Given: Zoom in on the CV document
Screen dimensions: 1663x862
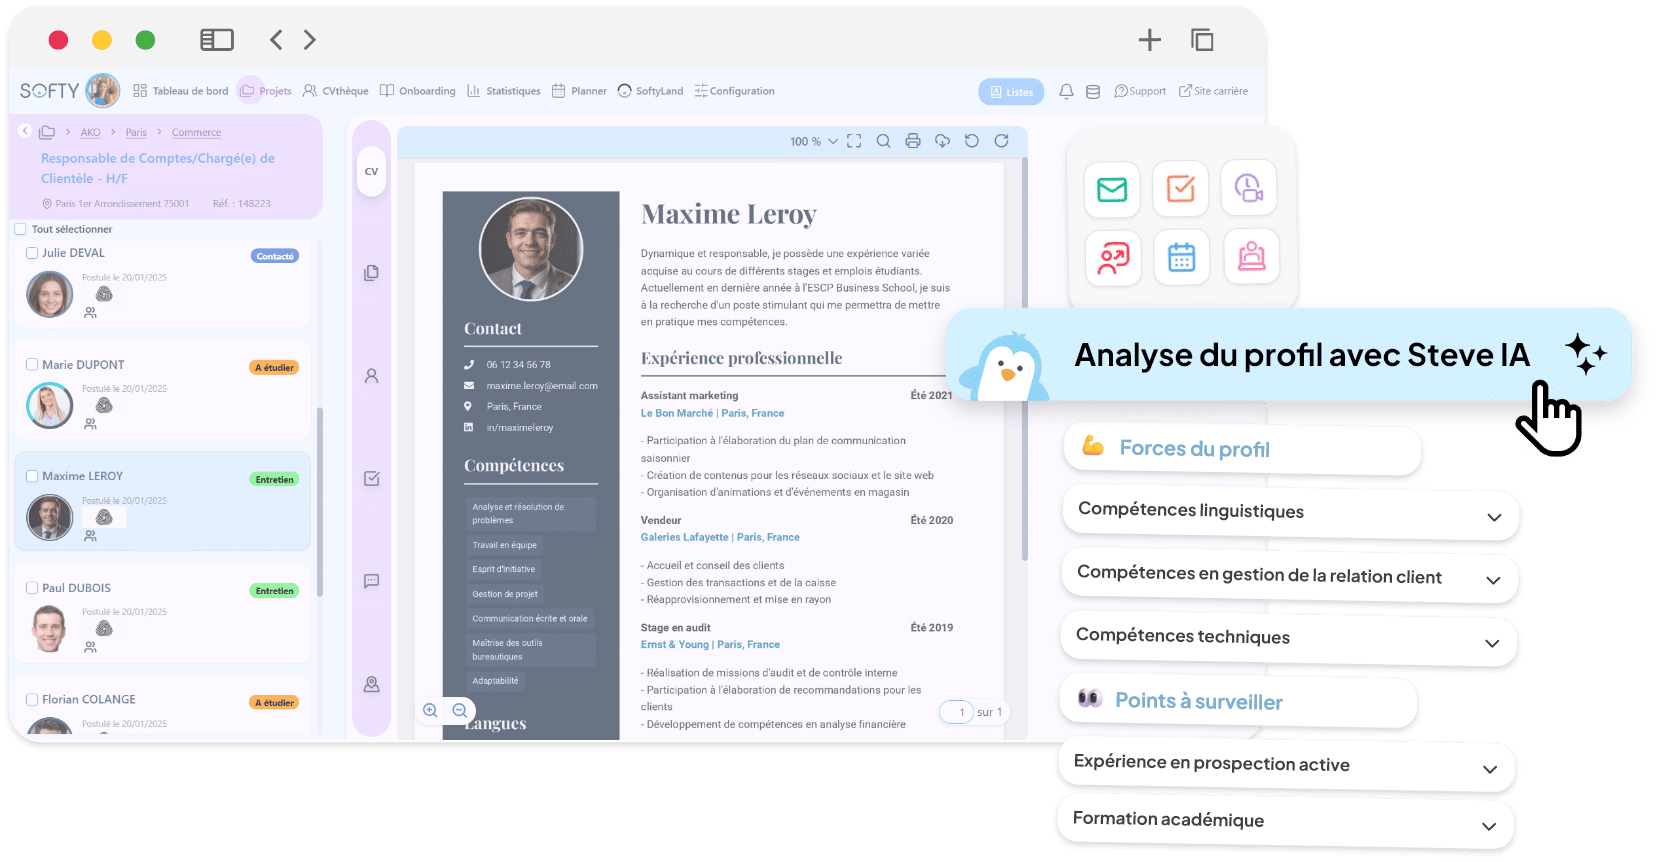Looking at the screenshot, I should [430, 710].
